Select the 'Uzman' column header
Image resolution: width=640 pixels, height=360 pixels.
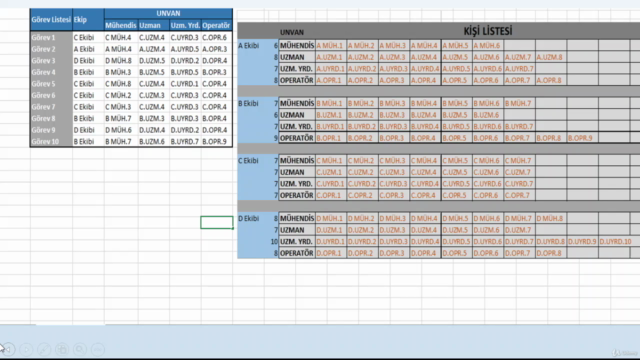(153, 25)
